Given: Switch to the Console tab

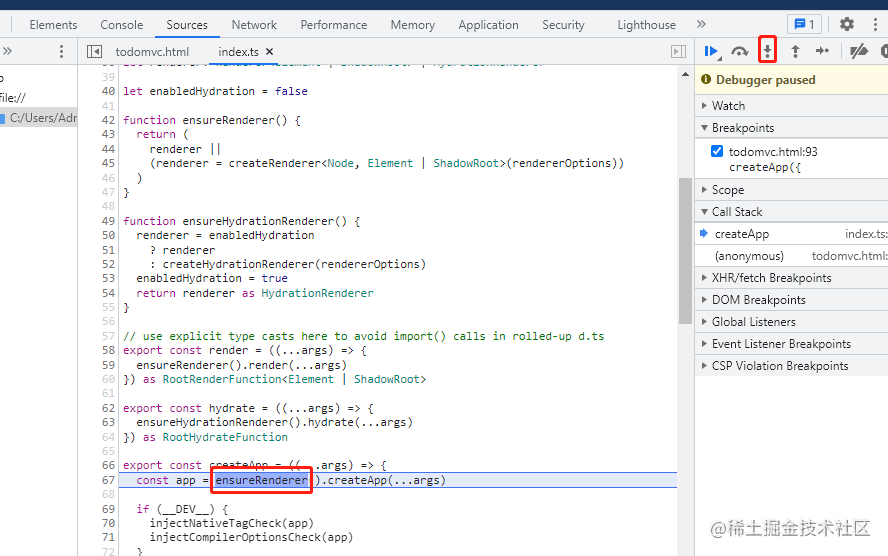Looking at the screenshot, I should (122, 25).
